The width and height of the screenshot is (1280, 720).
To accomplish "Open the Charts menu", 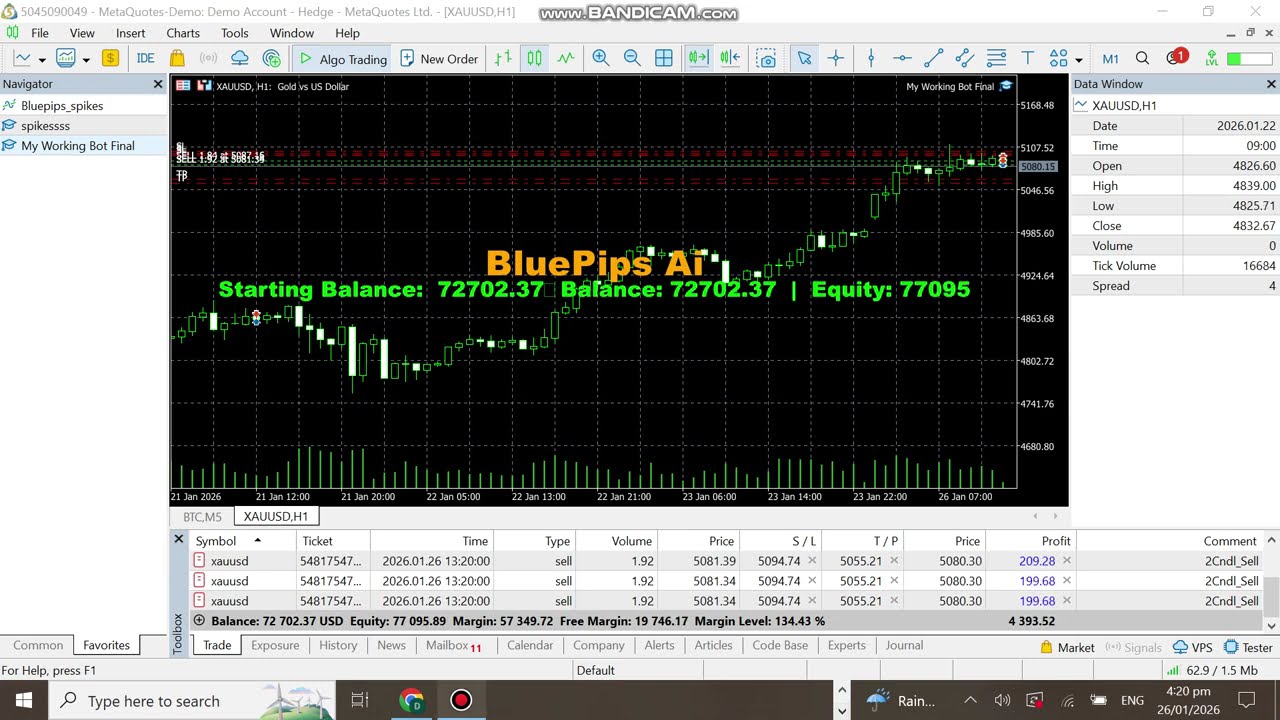I will (x=183, y=33).
